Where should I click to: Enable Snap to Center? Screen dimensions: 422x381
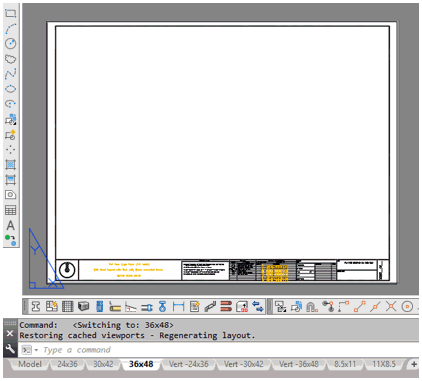[x=407, y=306]
